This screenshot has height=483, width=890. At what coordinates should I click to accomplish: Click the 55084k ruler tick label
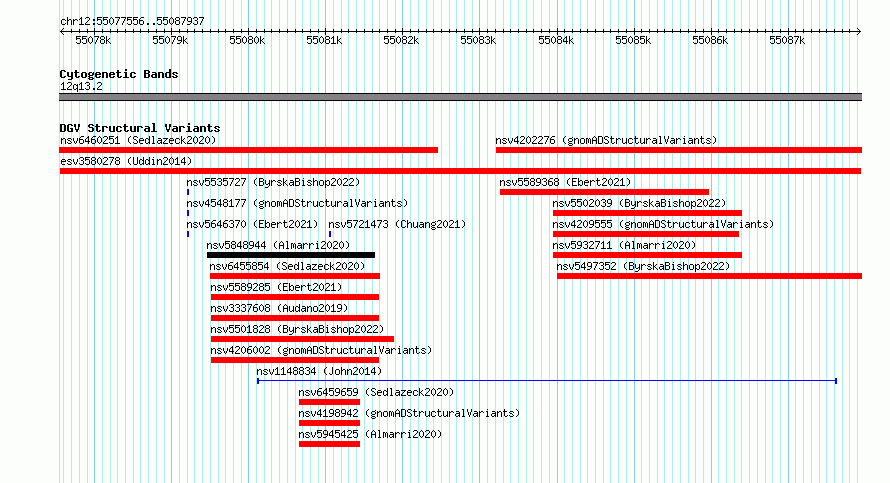point(556,40)
